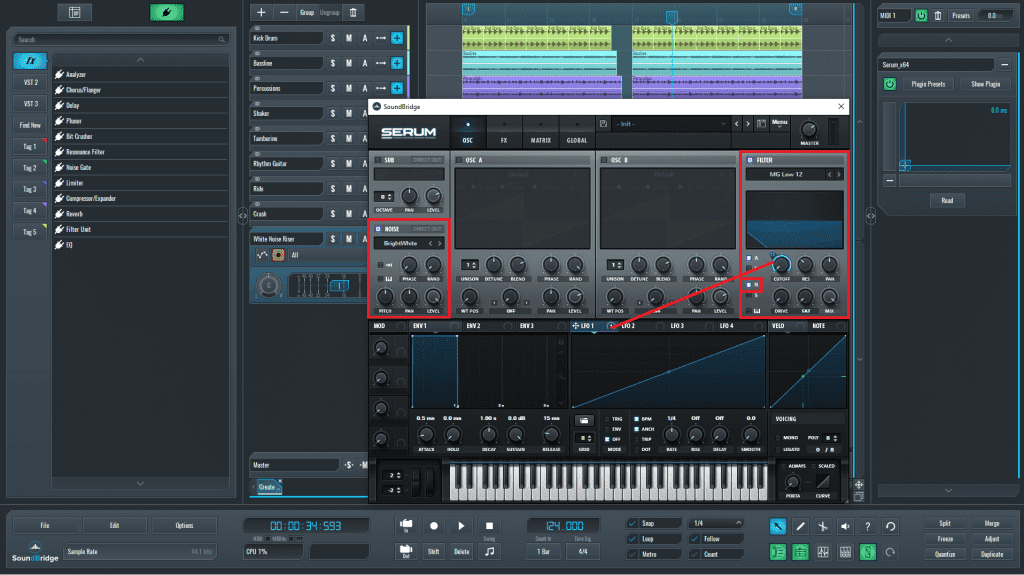The image size is (1024, 575).
Task: Click the Serum filter Cutoff knob
Action: [x=782, y=265]
